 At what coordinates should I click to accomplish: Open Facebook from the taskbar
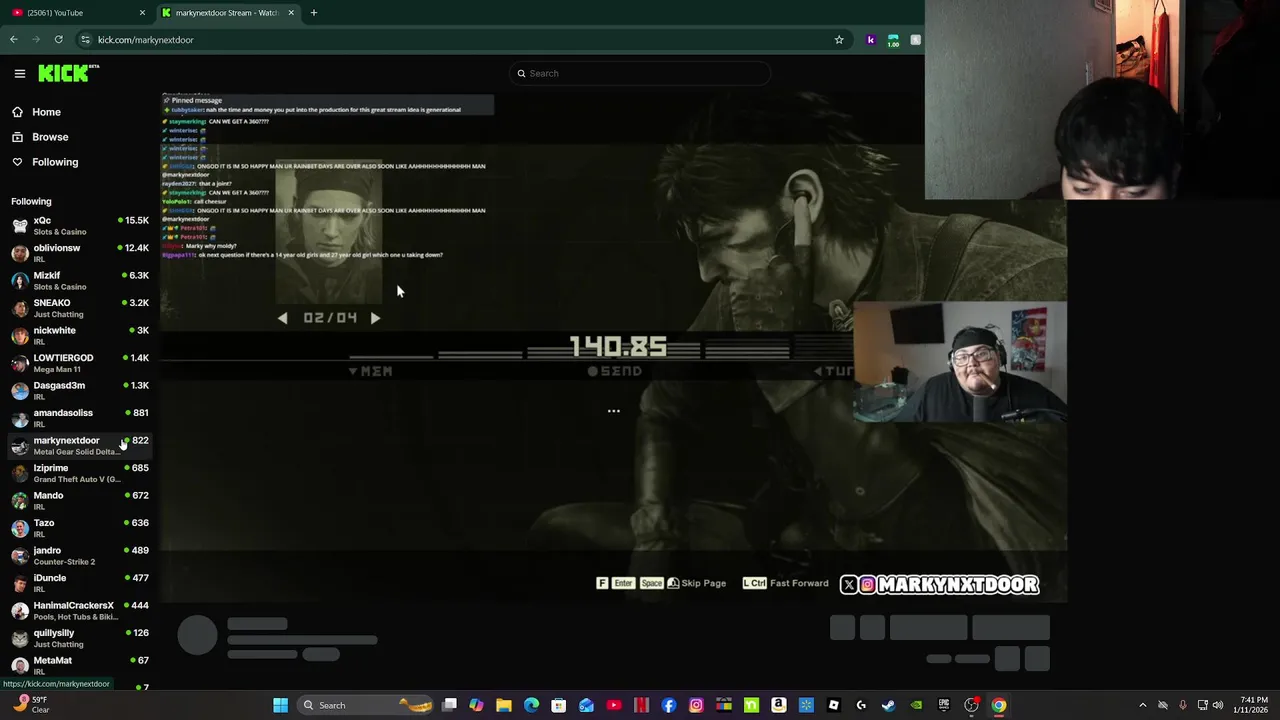click(x=669, y=705)
